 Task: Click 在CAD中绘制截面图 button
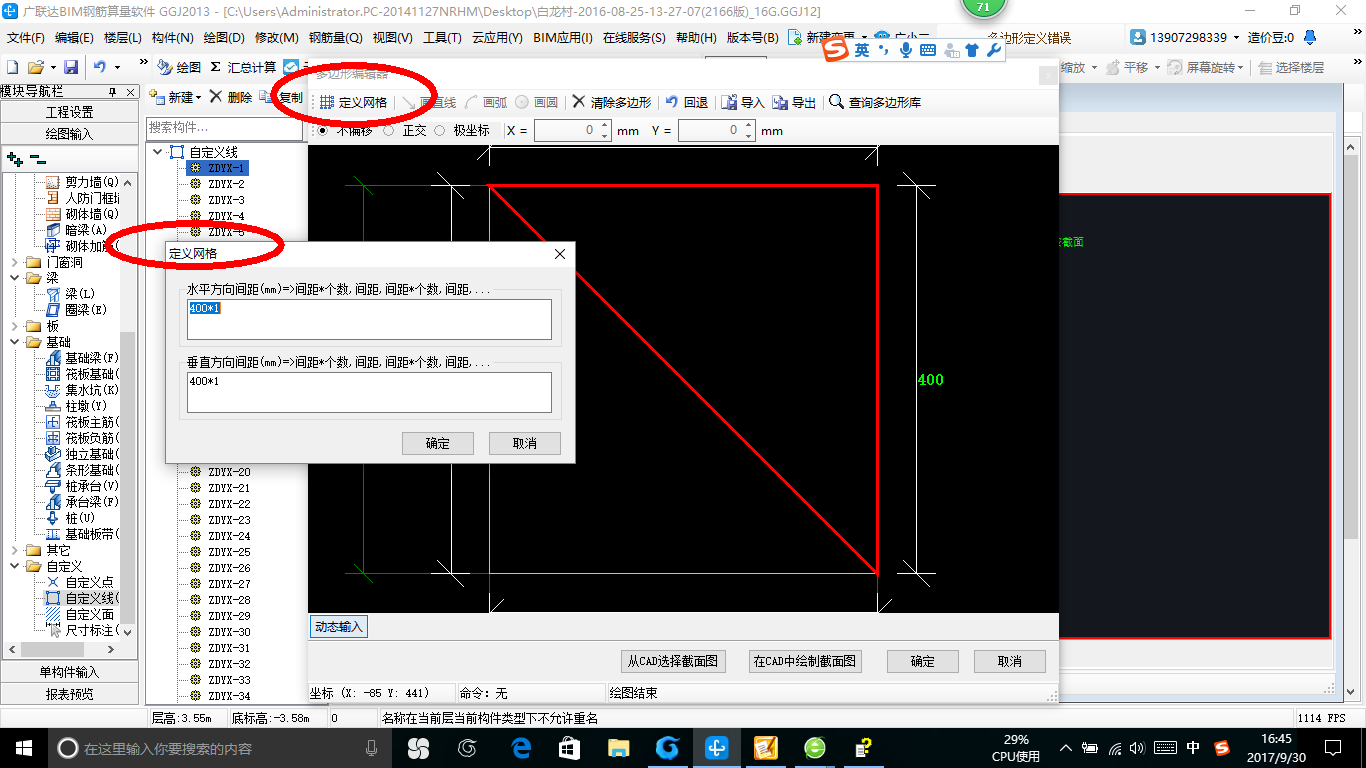805,661
